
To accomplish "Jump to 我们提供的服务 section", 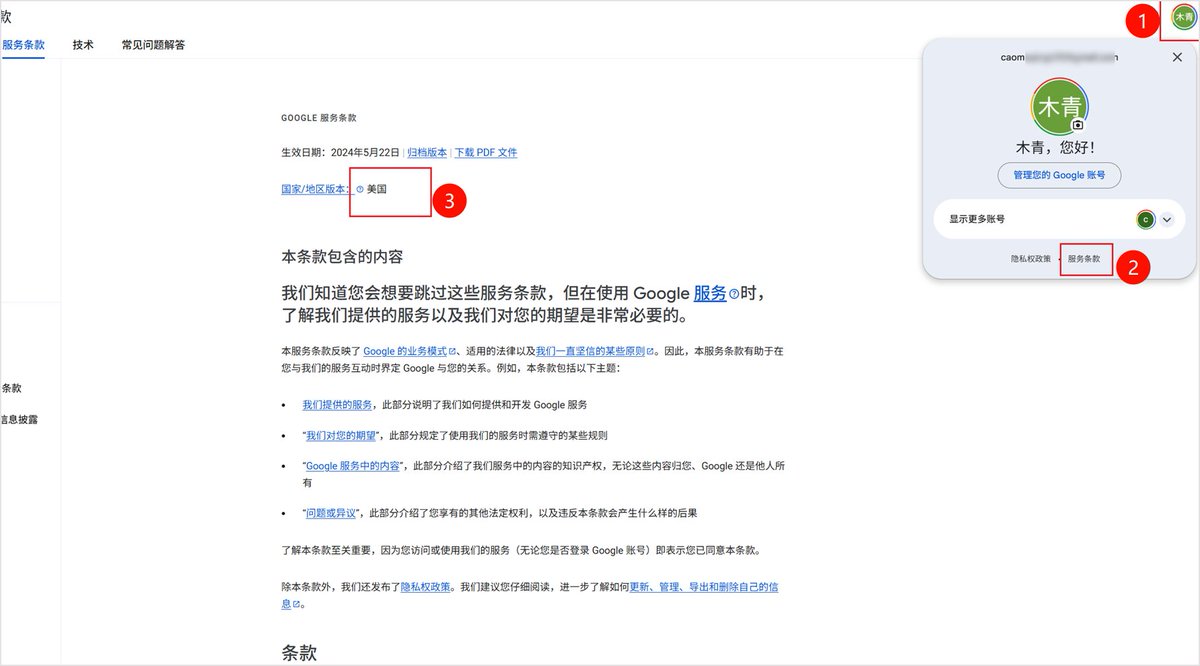I will [337, 405].
